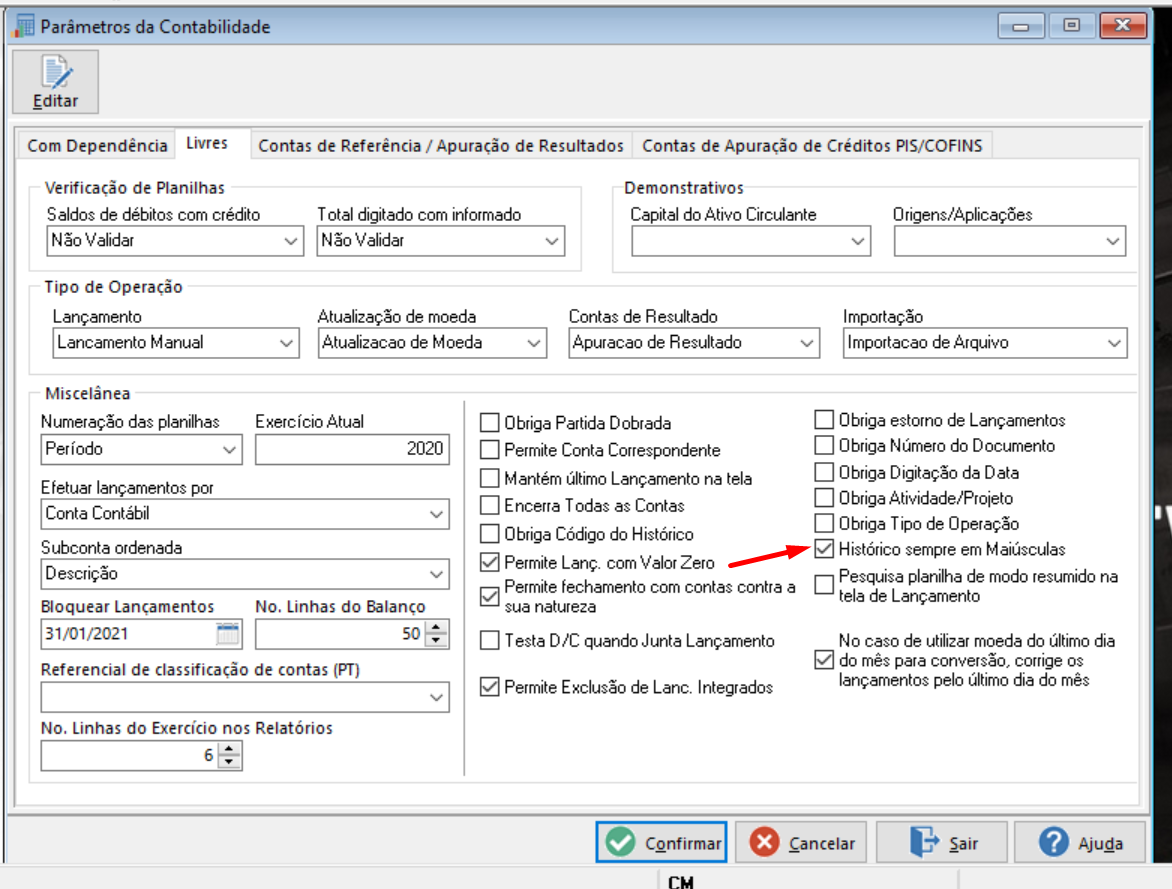
Task: Click the Parâmetros da Contabilidade title bar icon
Action: 24,26
